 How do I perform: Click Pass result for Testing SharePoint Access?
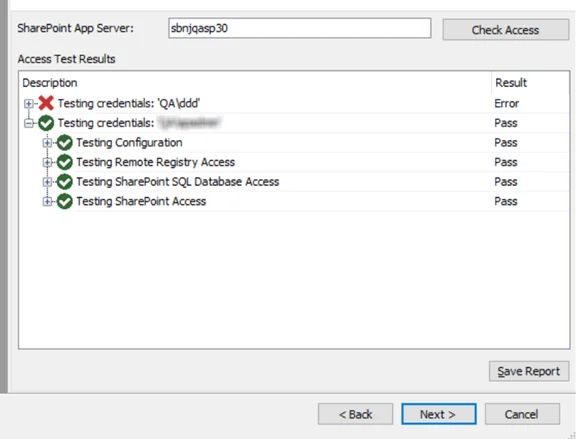pyautogui.click(x=506, y=201)
